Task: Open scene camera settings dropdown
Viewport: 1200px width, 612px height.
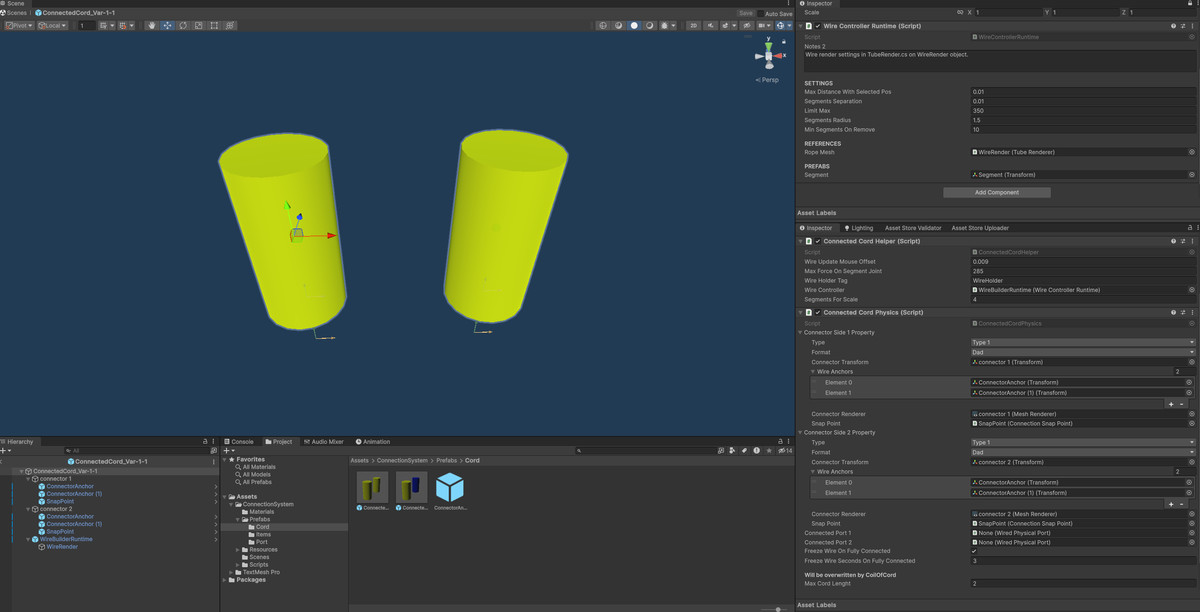Action: pyautogui.click(x=765, y=25)
